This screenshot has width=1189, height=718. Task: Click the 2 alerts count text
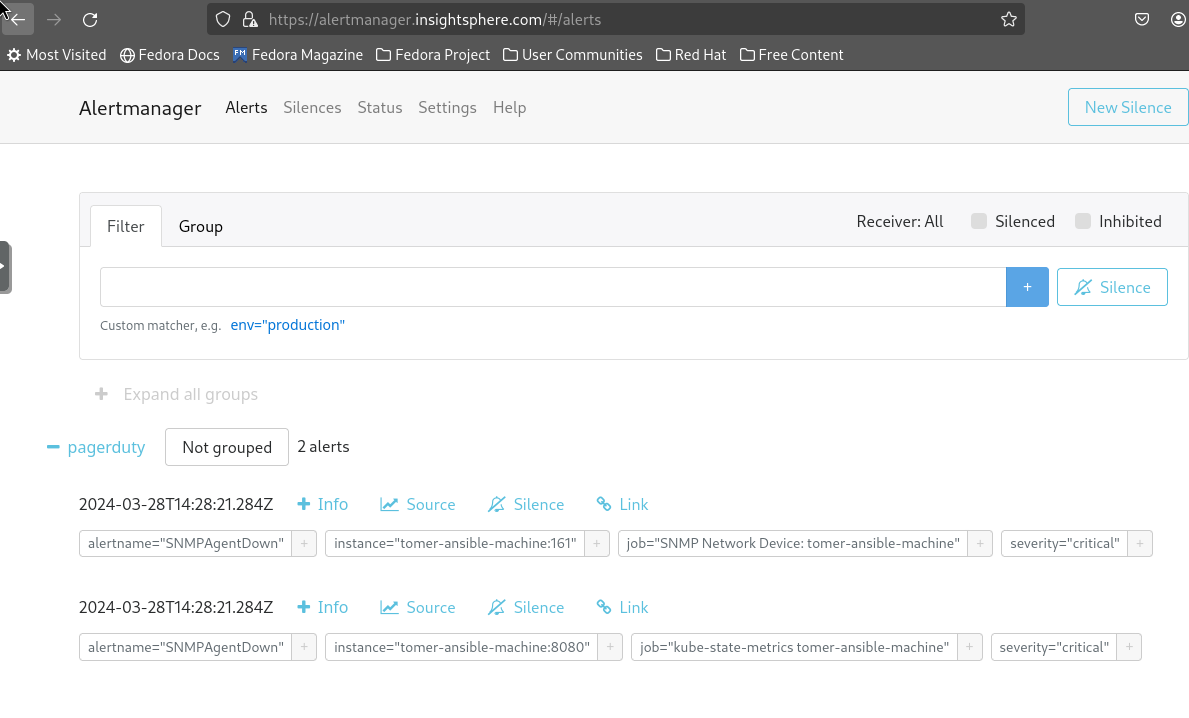[323, 447]
